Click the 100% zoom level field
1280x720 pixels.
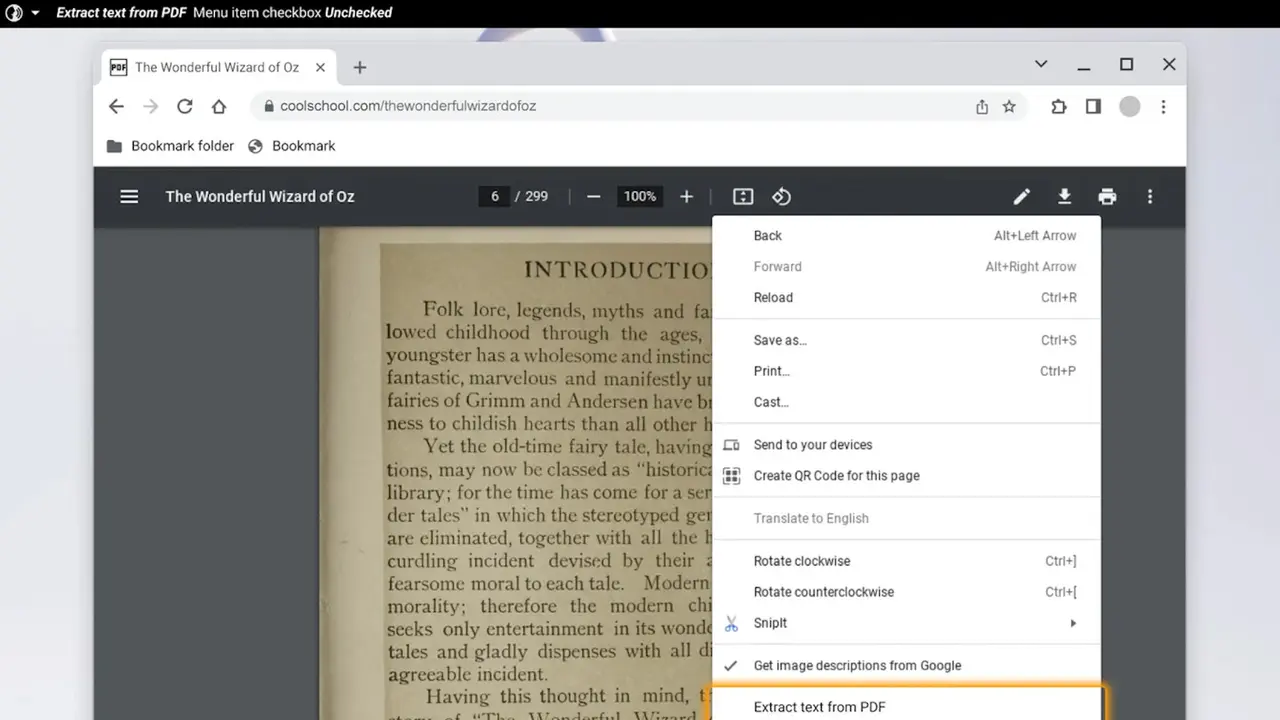tap(640, 196)
